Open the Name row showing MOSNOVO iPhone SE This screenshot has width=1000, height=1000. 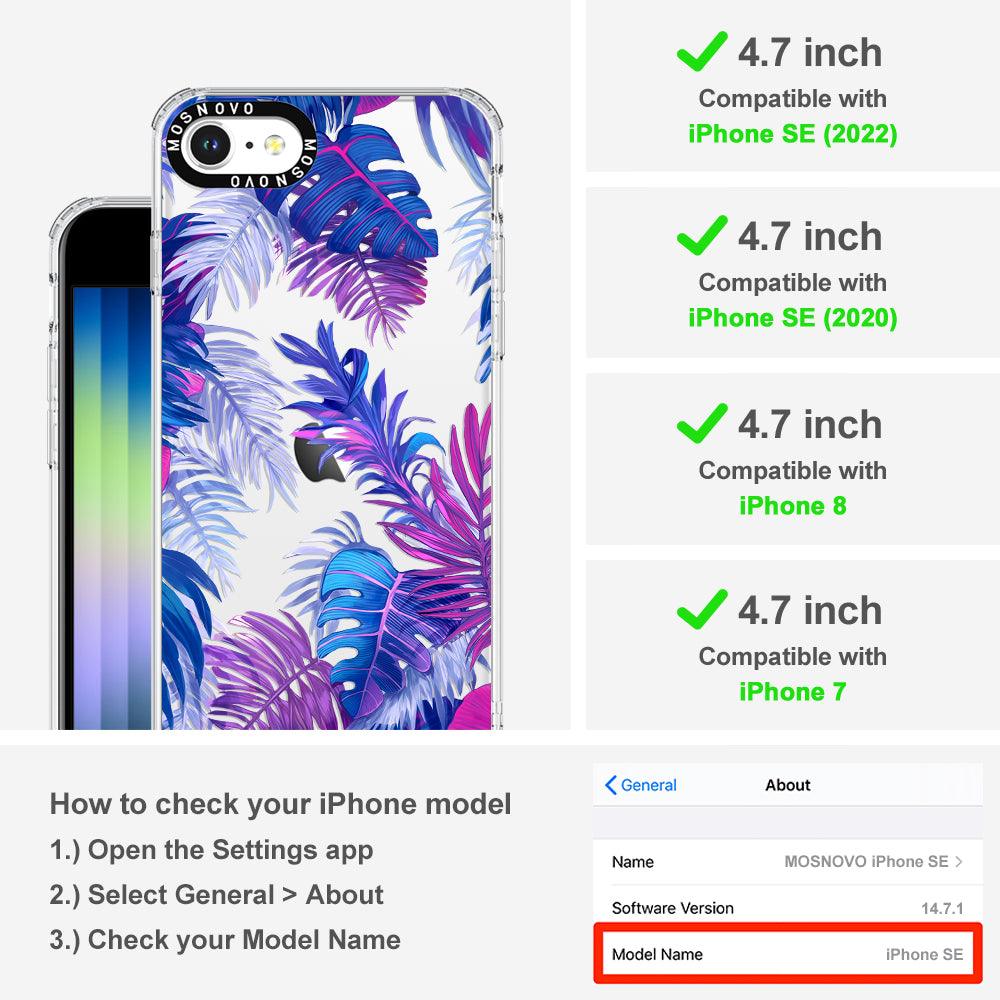[788, 862]
